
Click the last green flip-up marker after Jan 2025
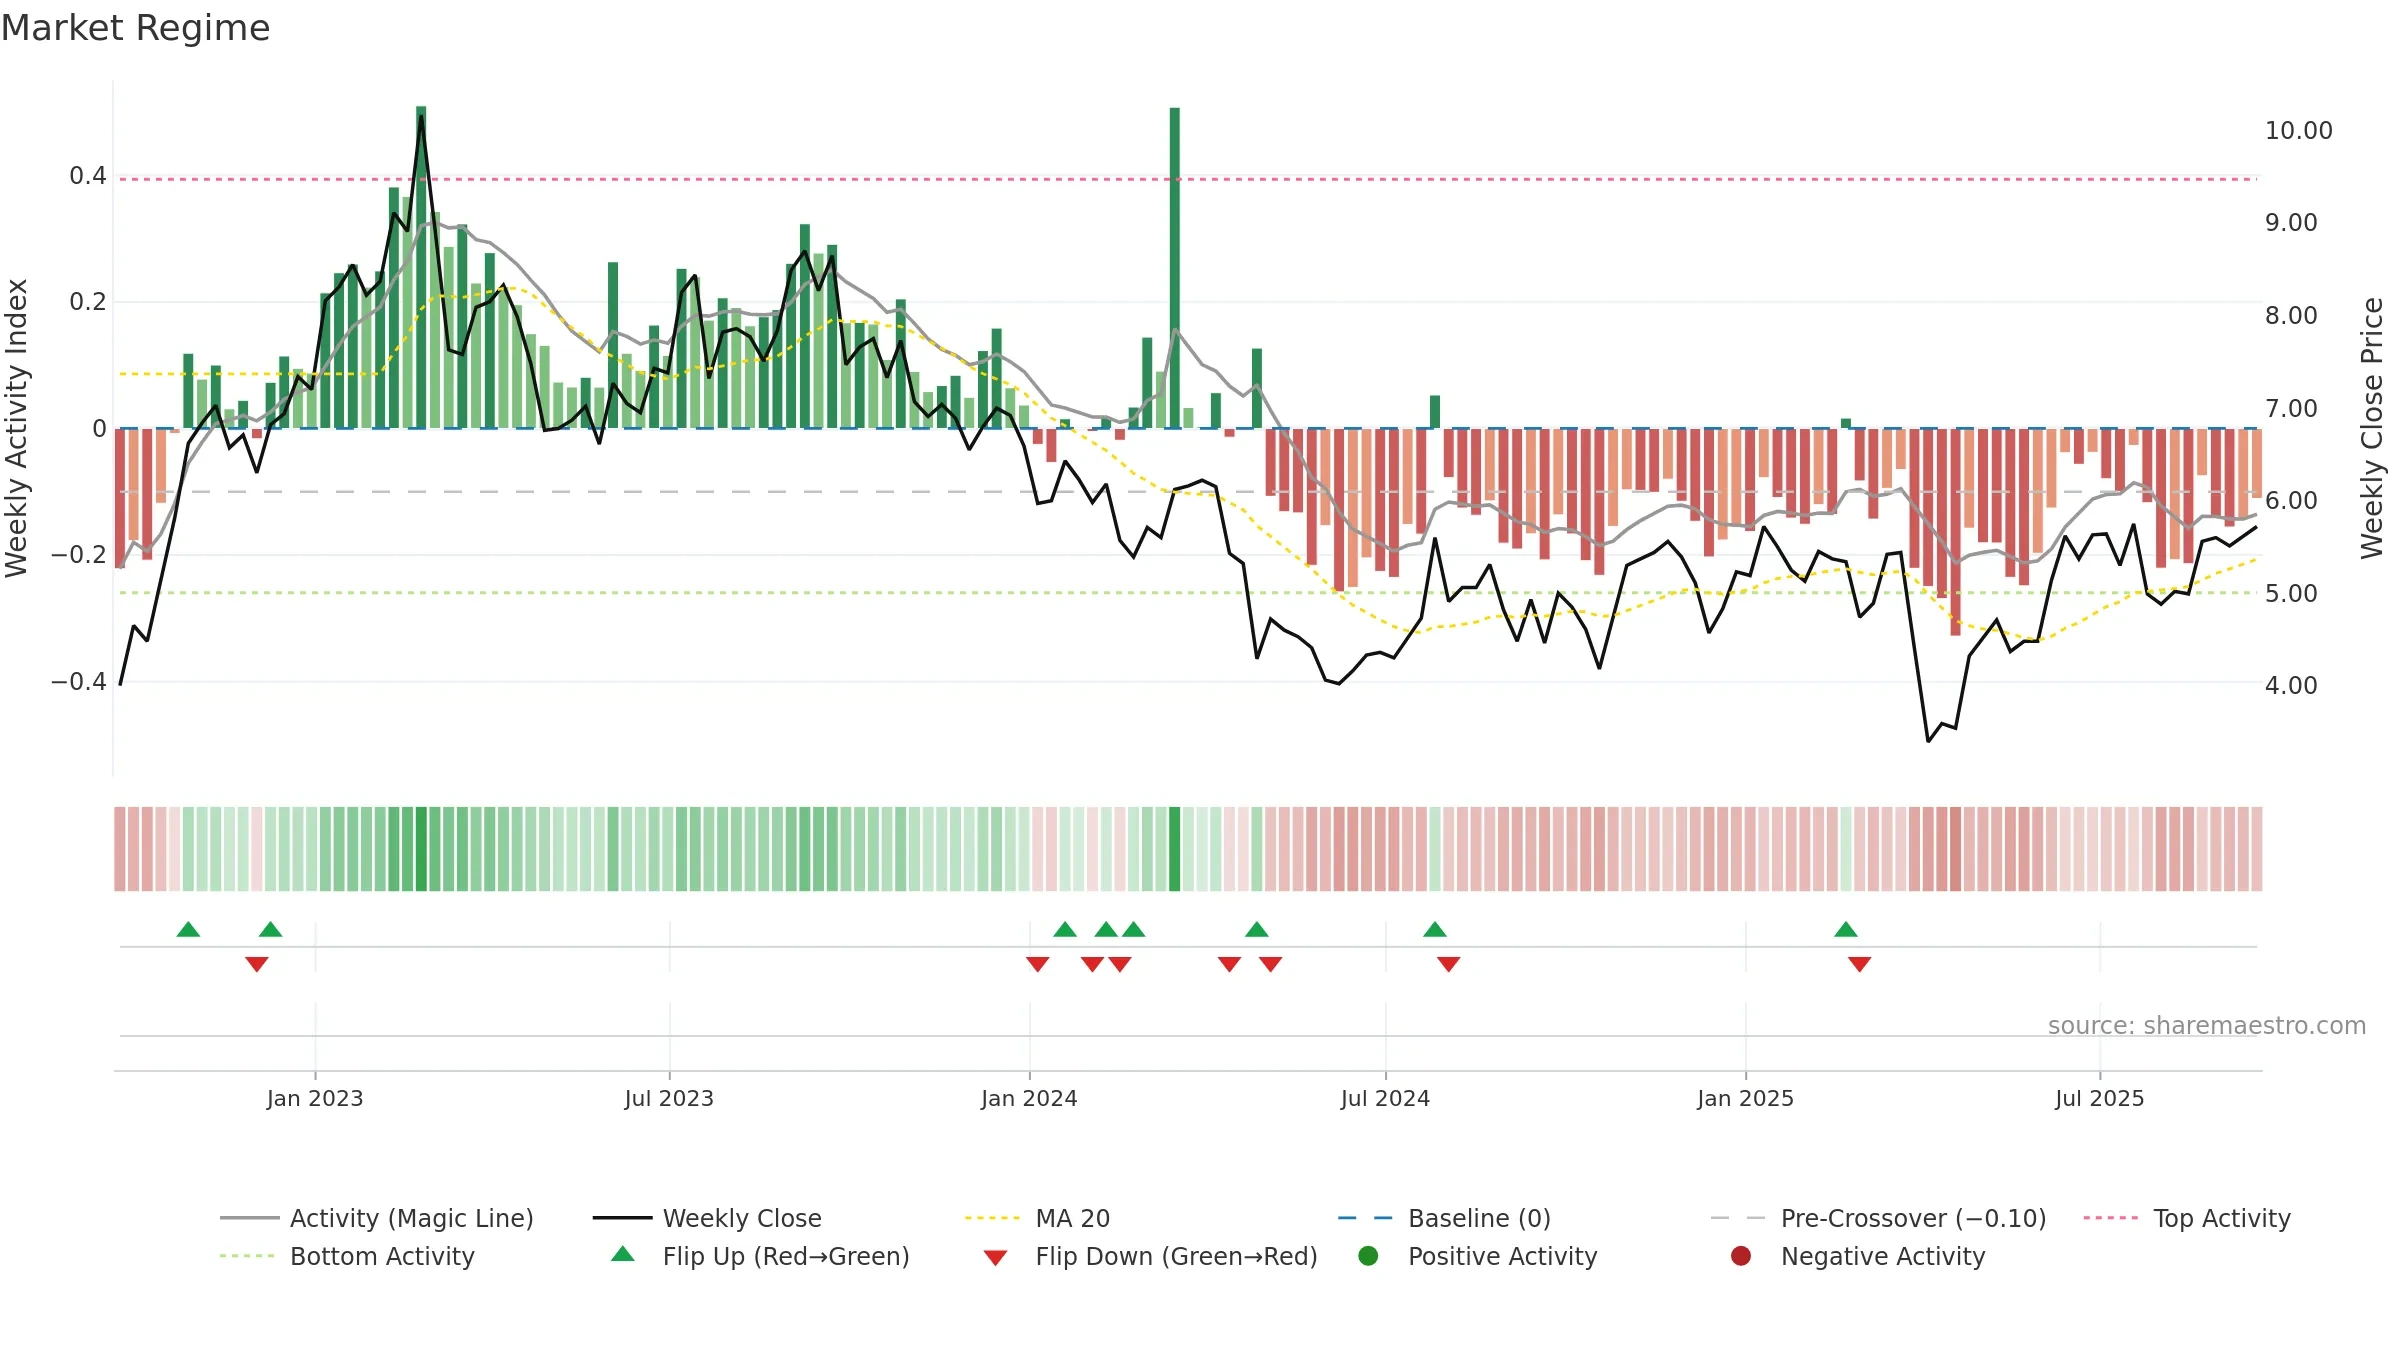tap(1846, 930)
